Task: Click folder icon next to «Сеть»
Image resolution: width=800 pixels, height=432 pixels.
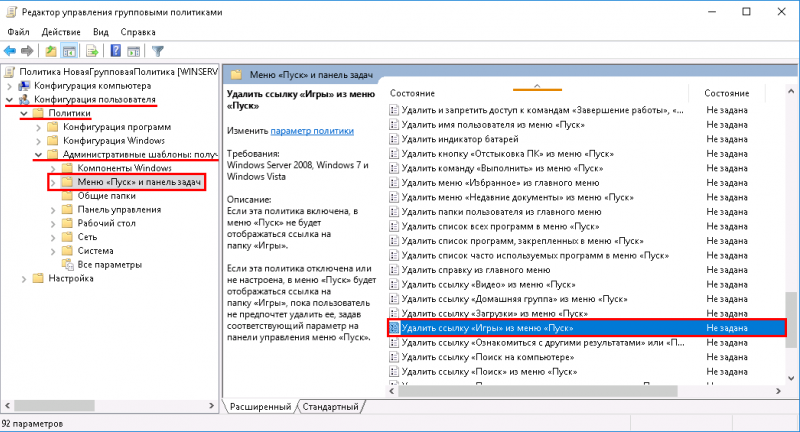Action: 67,237
